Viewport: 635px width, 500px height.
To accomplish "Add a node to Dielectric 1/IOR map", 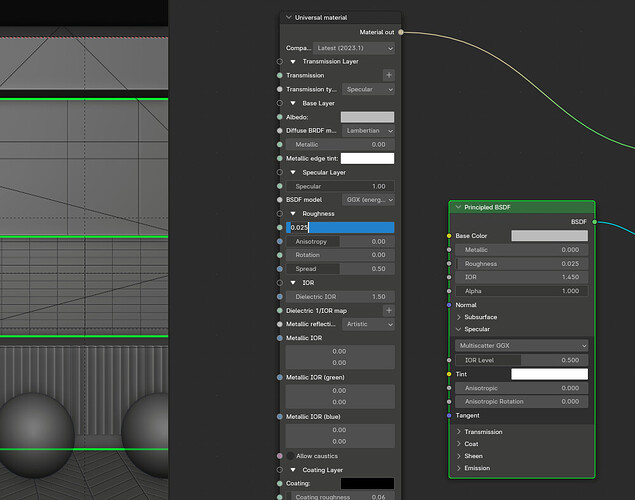I will [x=389, y=311].
